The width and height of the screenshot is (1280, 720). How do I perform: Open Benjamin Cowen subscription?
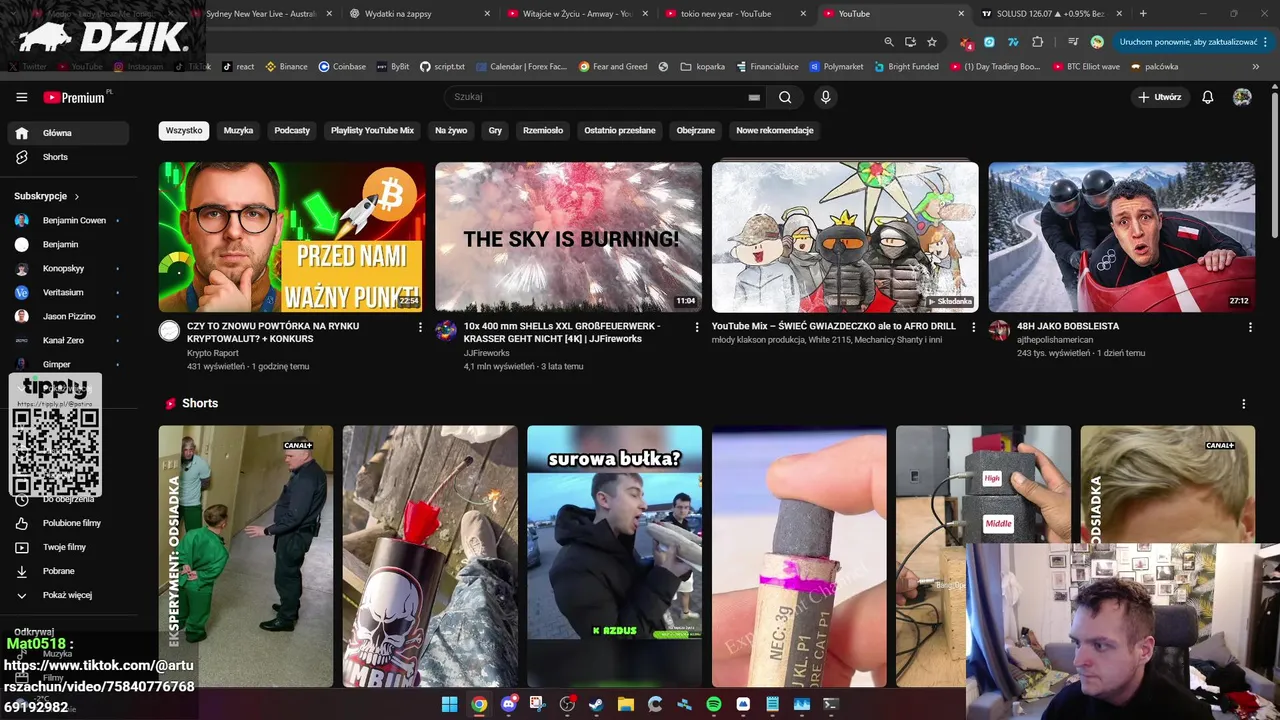tap(68, 220)
